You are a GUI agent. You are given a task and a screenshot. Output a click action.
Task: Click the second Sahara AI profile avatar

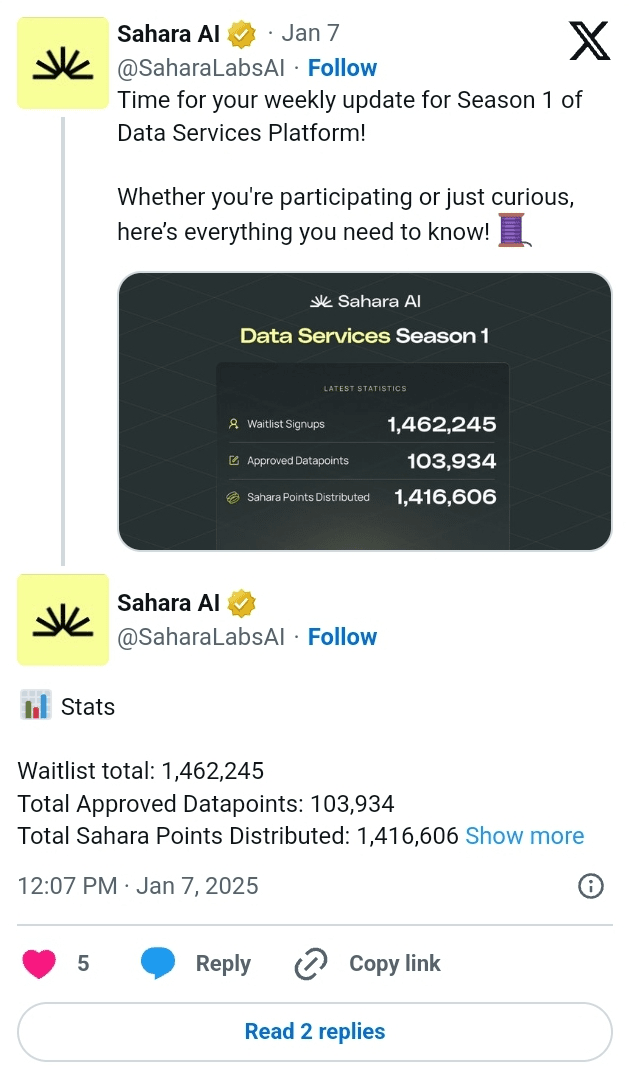[63, 620]
